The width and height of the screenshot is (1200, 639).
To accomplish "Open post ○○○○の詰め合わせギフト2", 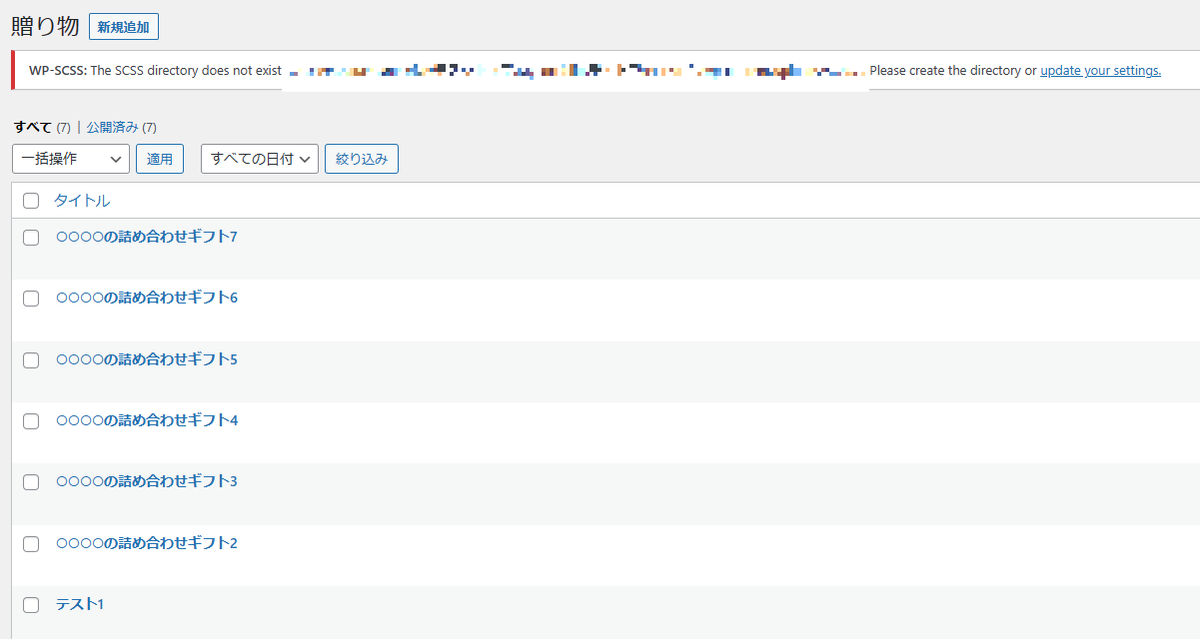I will [x=147, y=543].
